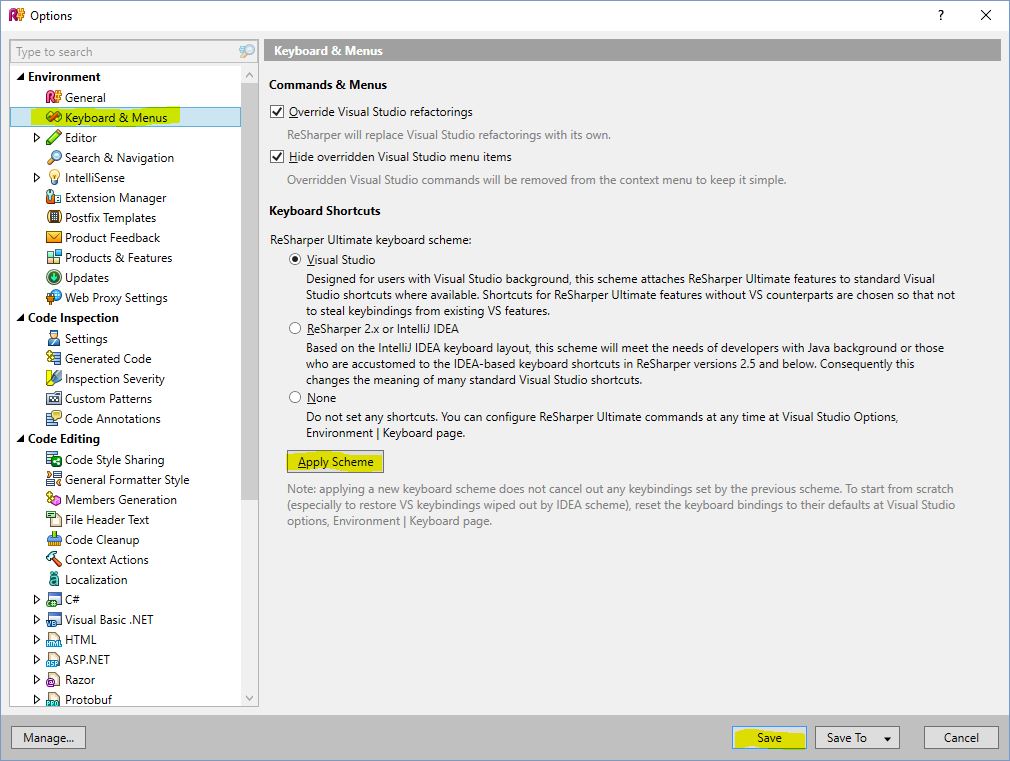1010x761 pixels.
Task: Toggle Override Visual Studio refactorings checkbox
Action: pyautogui.click(x=277, y=111)
